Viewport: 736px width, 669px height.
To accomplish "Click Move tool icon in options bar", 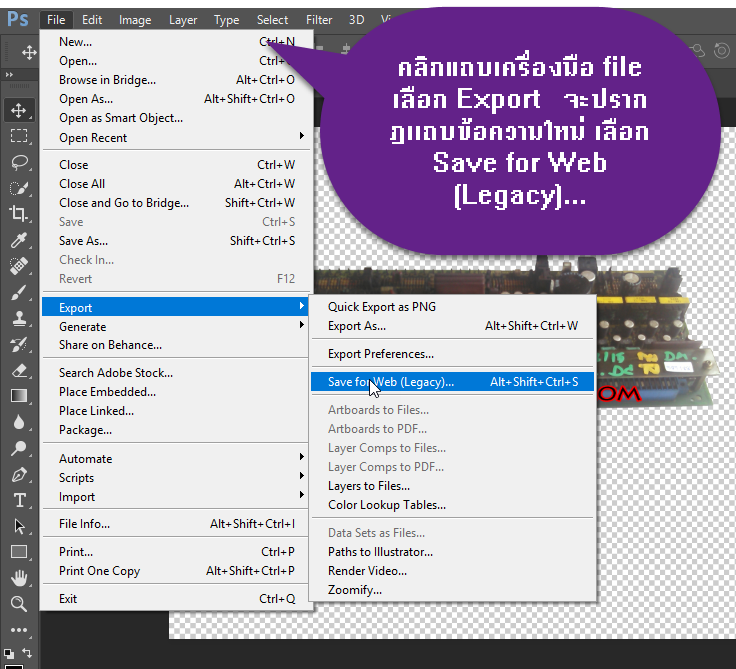I will point(29,52).
